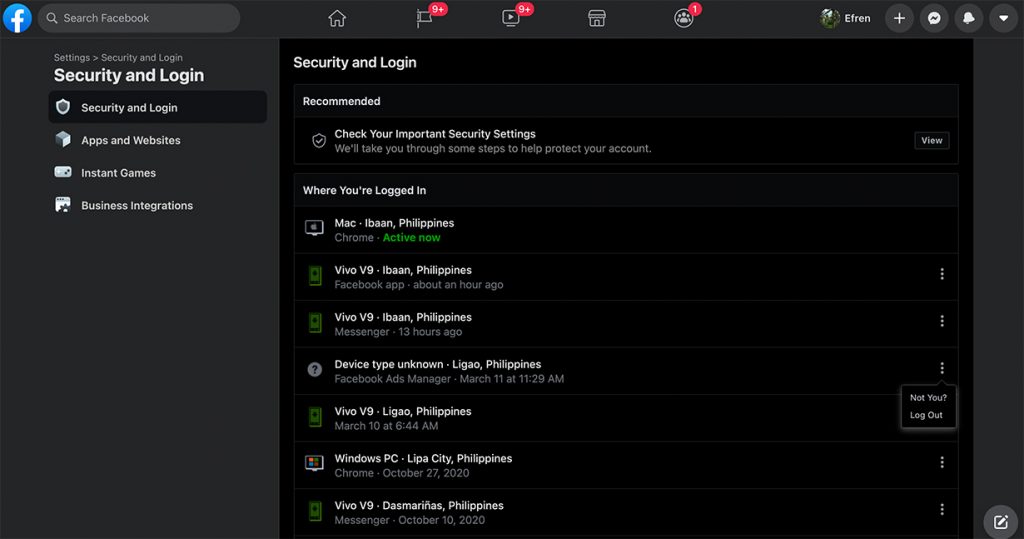
Task: Click the View button for security settings
Action: pos(931,140)
